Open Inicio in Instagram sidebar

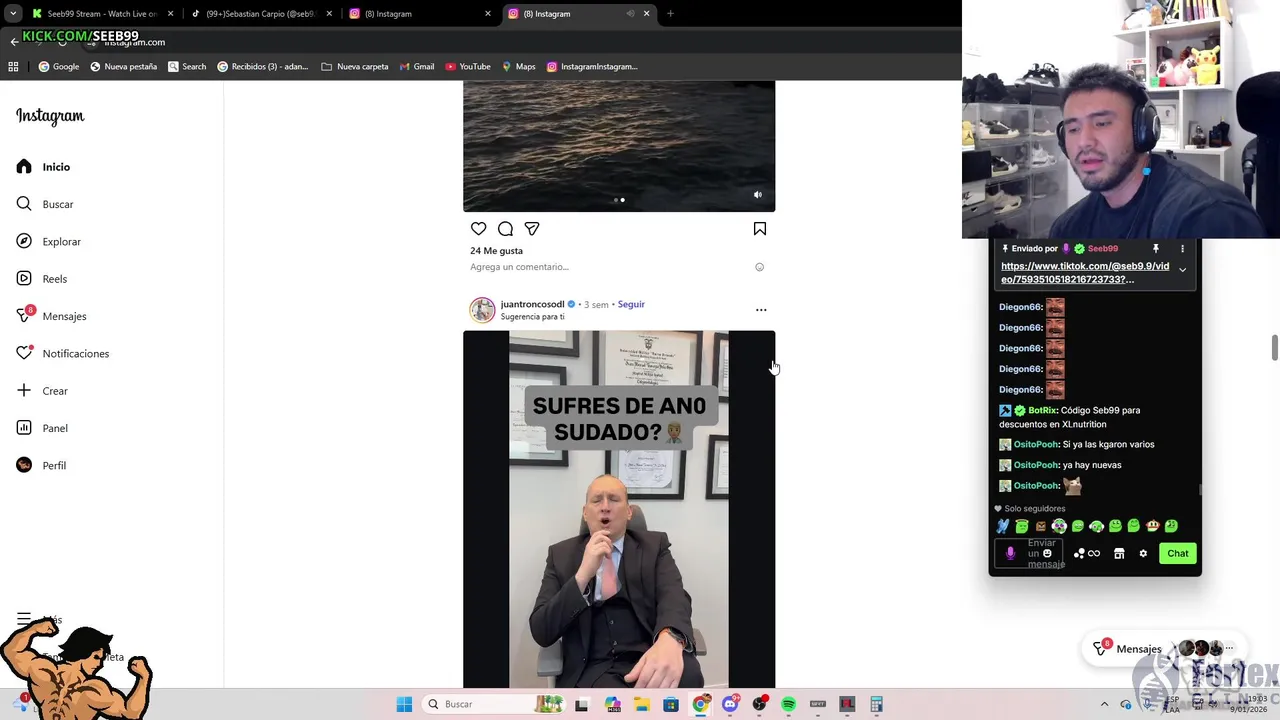pos(44,167)
